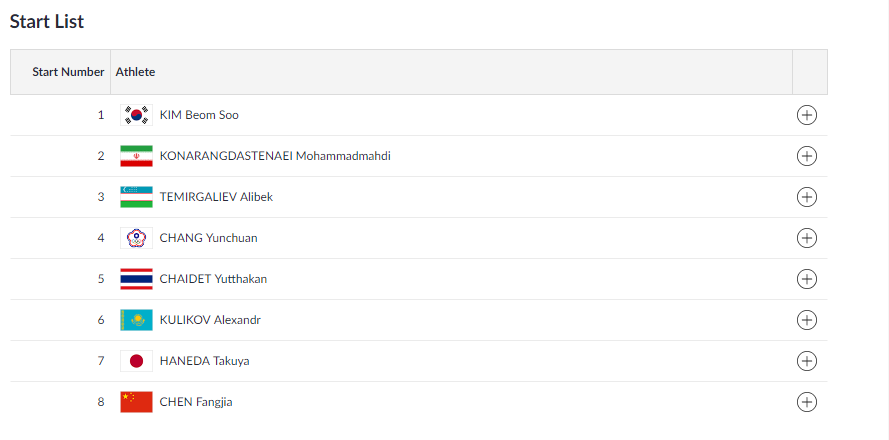The height and width of the screenshot is (440, 889).
Task: Click the Iran flag icon
Action: 136,156
